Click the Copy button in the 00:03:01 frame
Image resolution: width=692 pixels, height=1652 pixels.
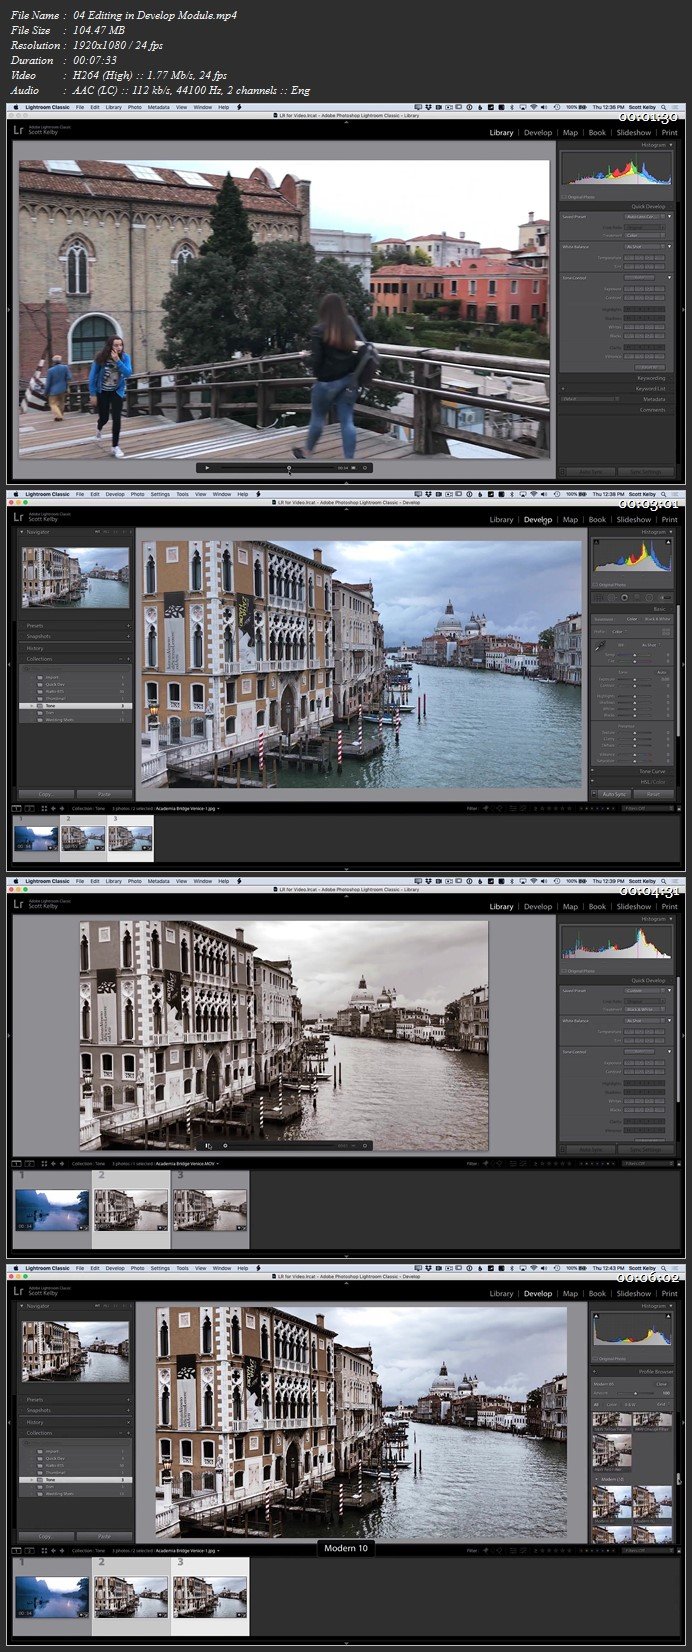(46, 794)
